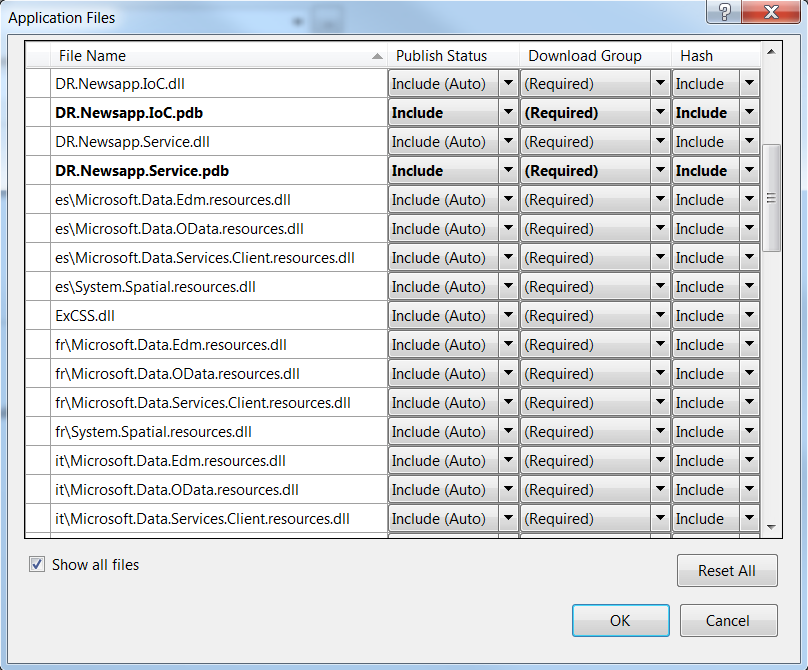Open Publish Status dropdown for DR.Newsapp.IoC.dll
This screenshot has width=808, height=670.
[x=508, y=83]
